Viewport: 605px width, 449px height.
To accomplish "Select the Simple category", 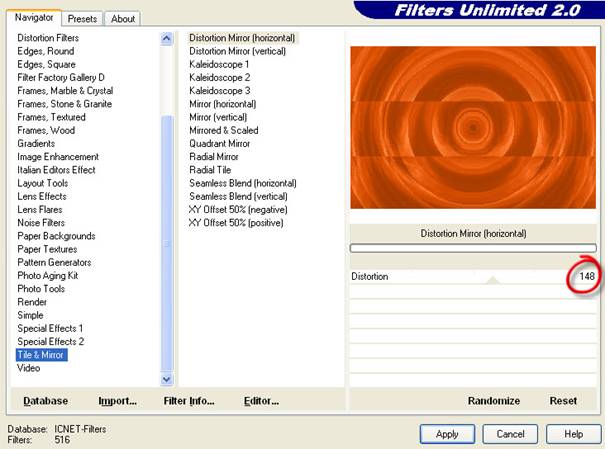I will pos(30,315).
